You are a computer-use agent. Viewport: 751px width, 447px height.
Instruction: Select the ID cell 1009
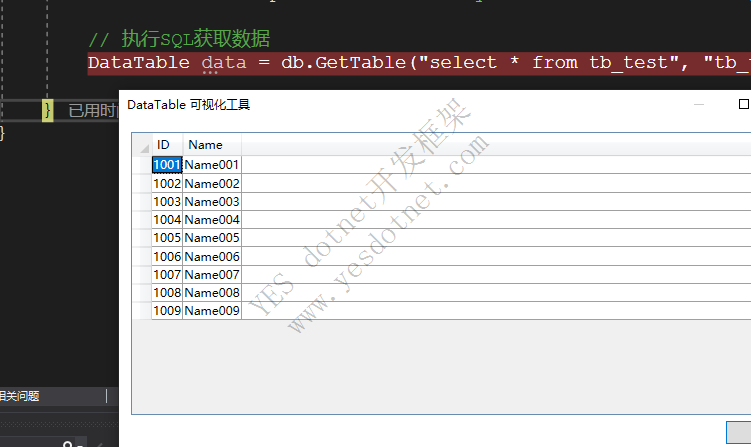(x=167, y=310)
